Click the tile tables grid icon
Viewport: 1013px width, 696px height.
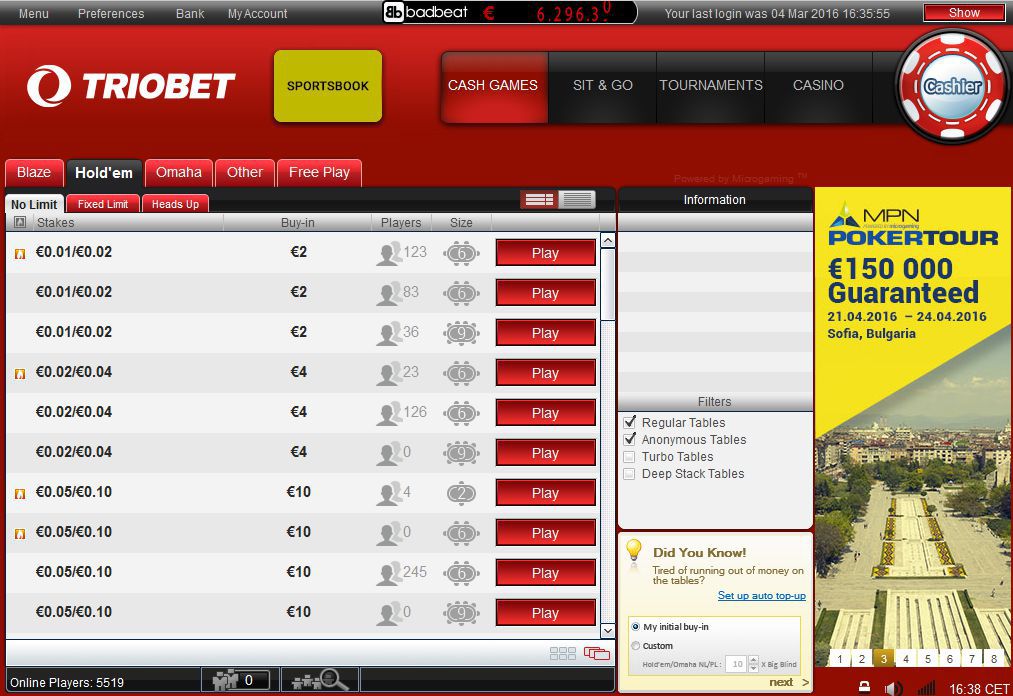tap(563, 653)
